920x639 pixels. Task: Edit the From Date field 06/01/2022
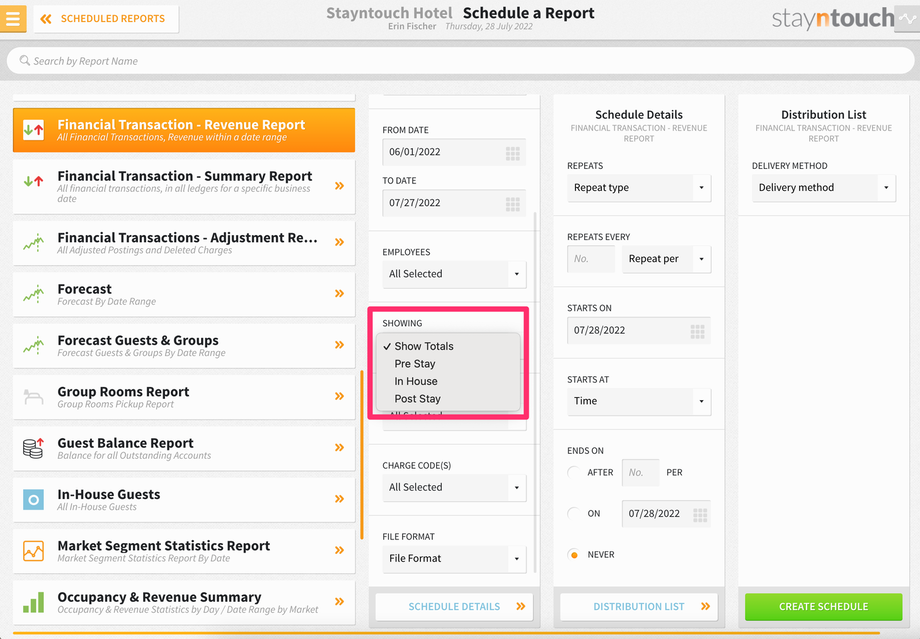point(454,152)
